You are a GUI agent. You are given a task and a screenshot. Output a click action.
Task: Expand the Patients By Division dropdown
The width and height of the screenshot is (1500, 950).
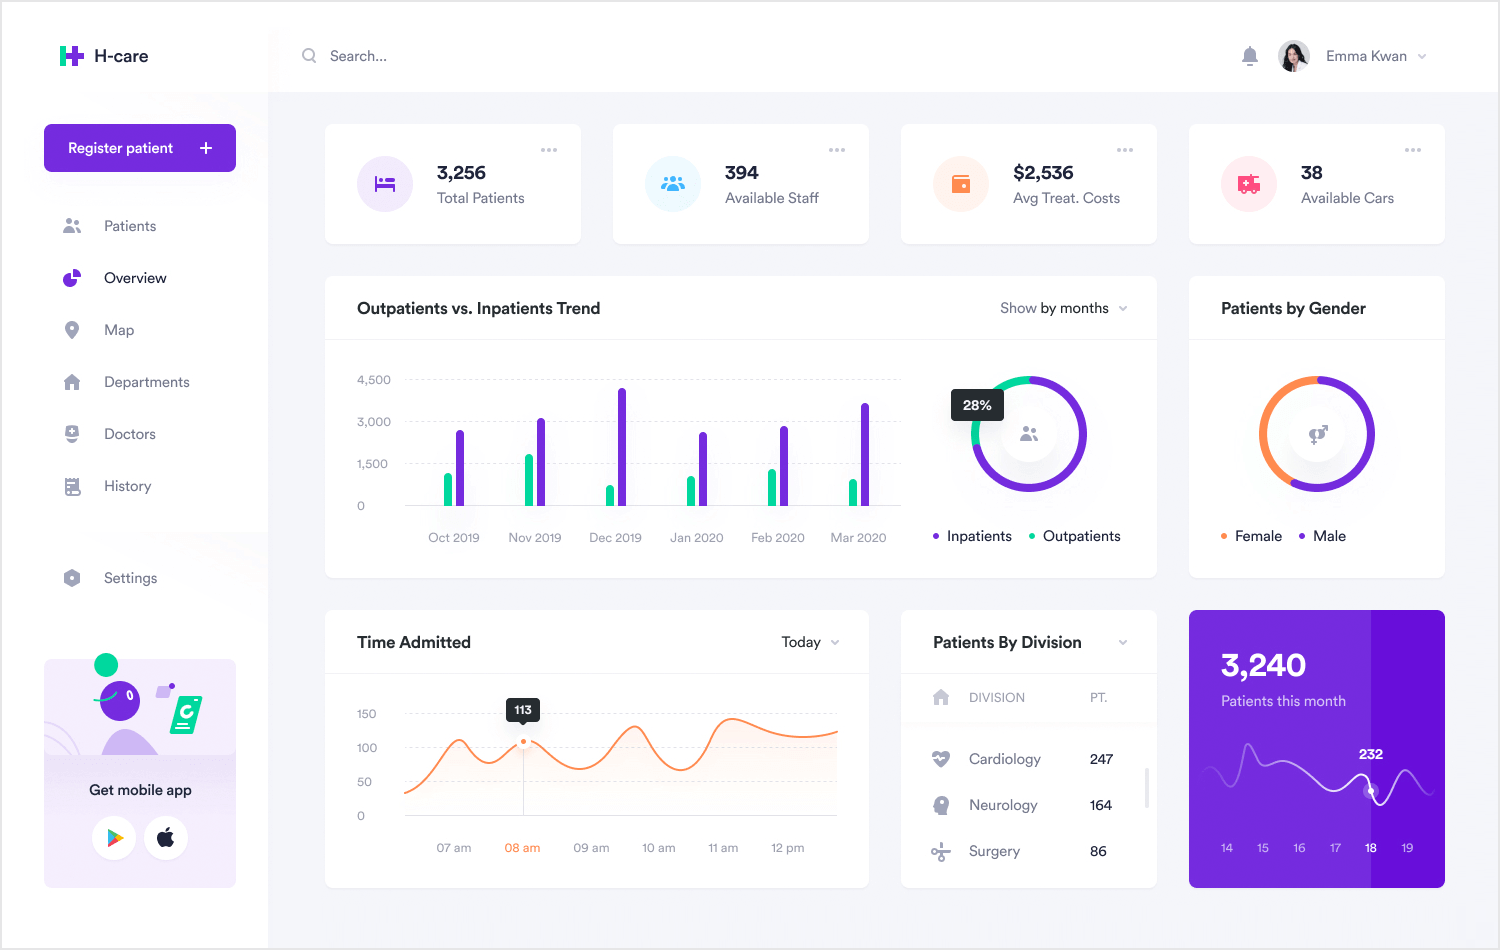[x=1122, y=642]
